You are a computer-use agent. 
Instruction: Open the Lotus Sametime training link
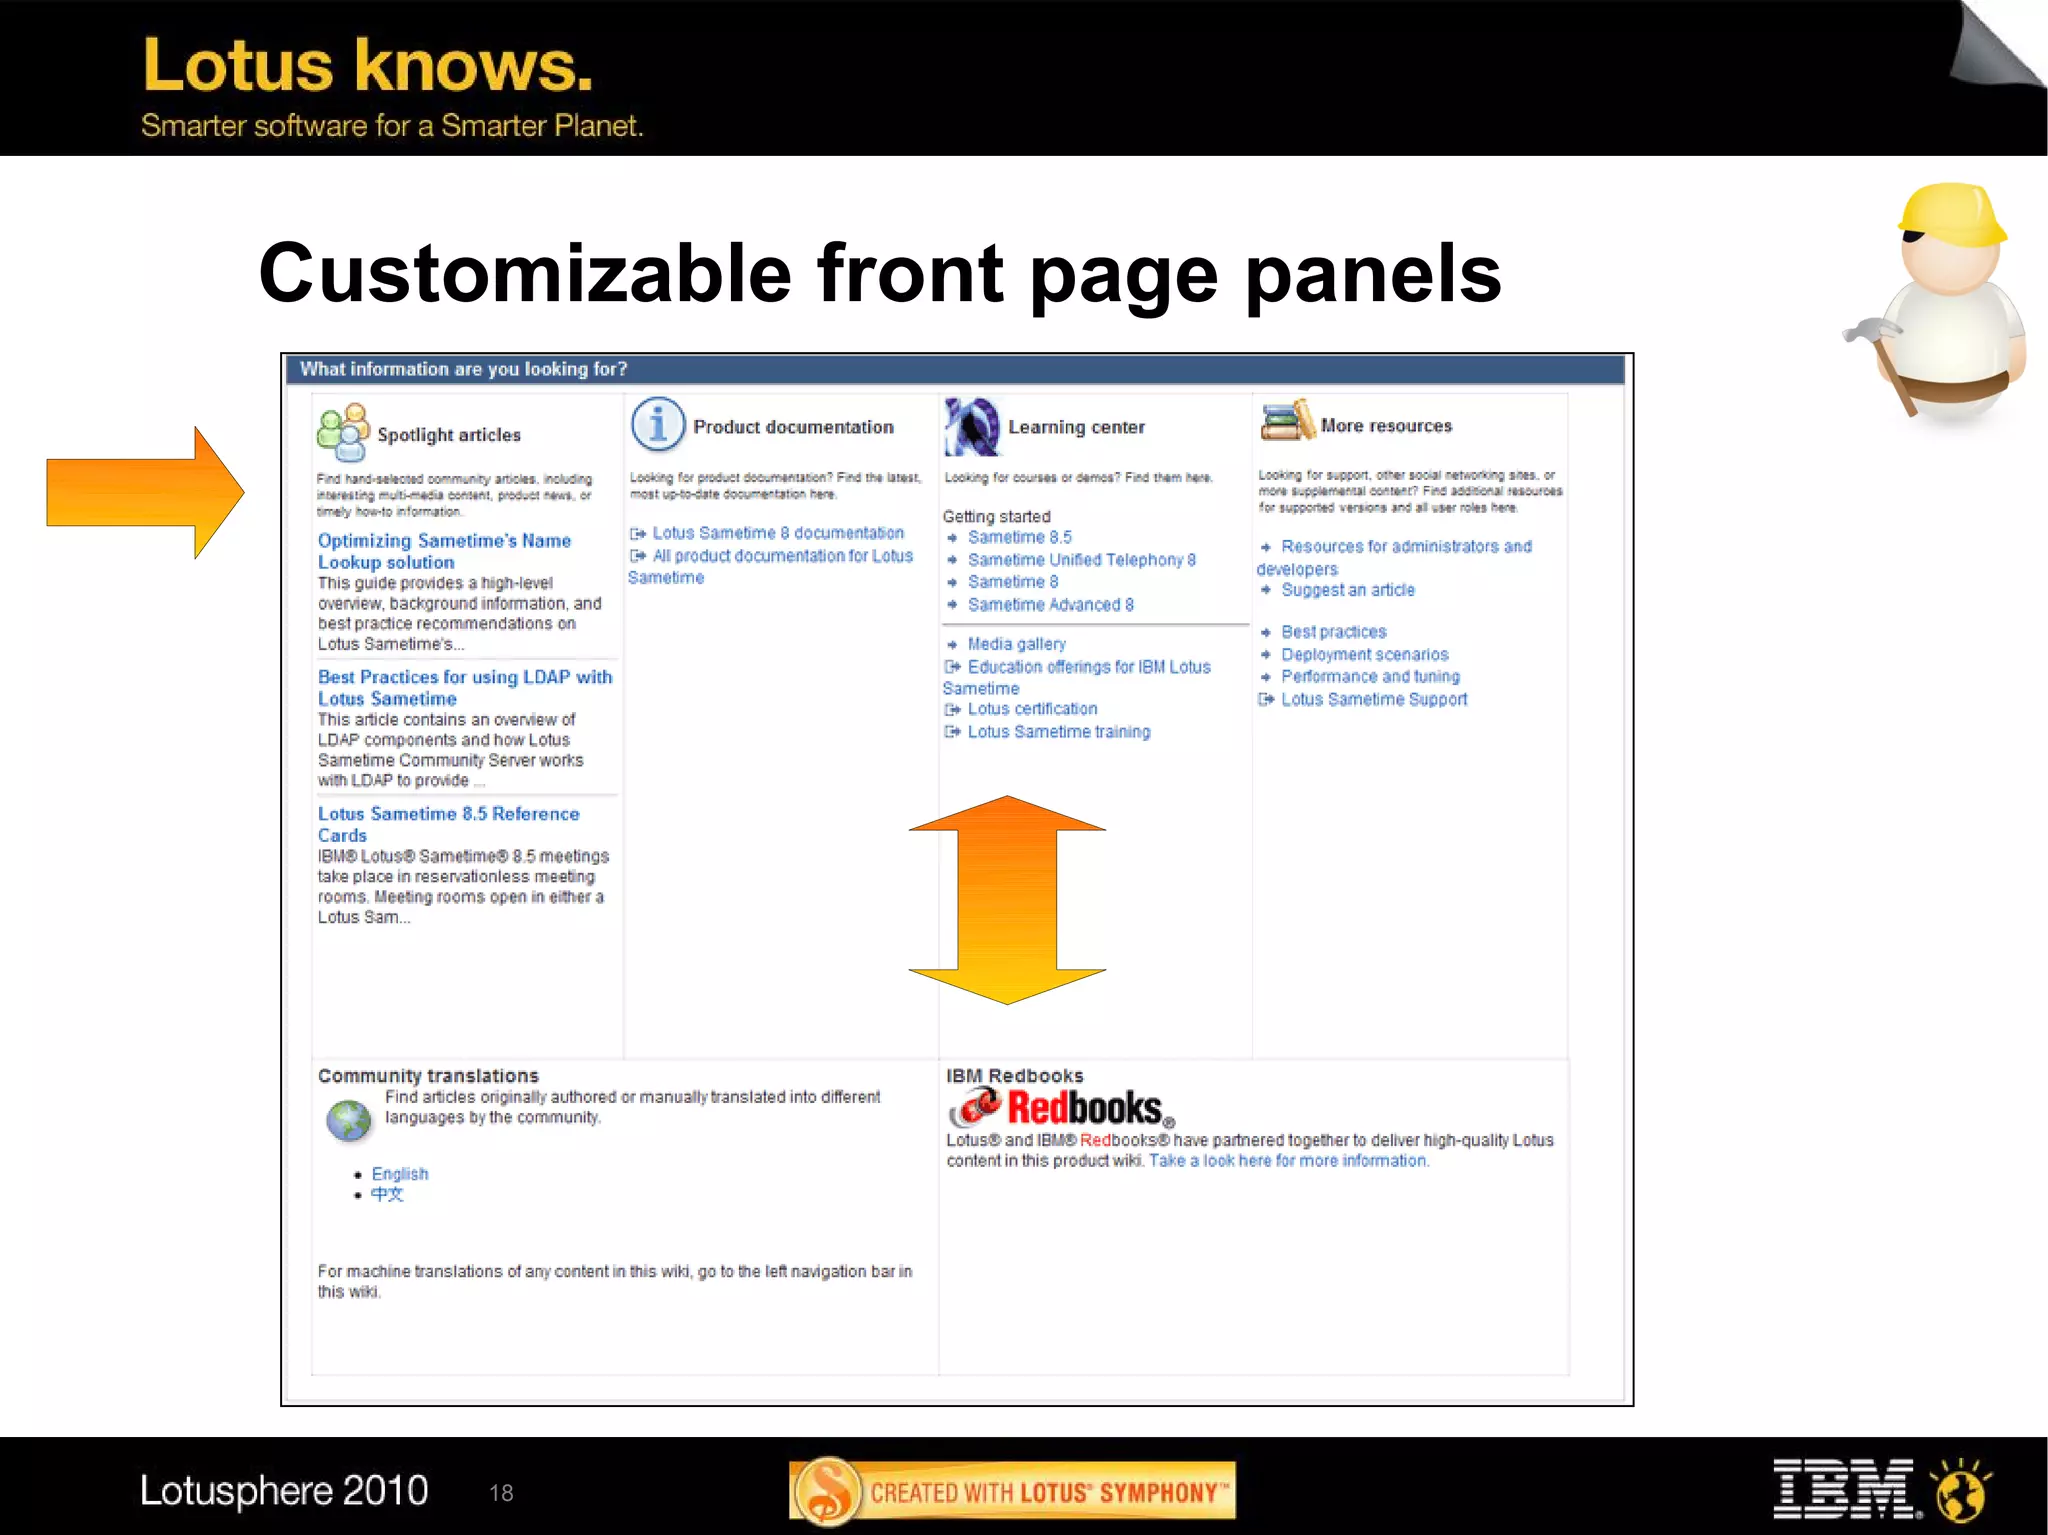(1059, 732)
